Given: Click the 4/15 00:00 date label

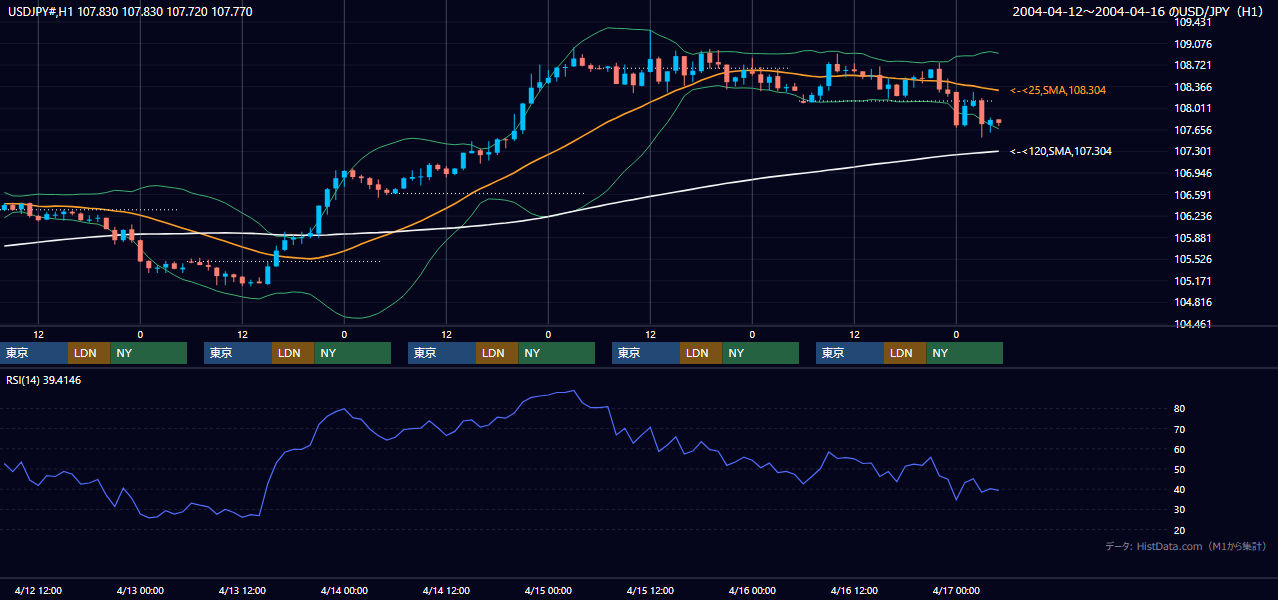Looking at the screenshot, I should tap(548, 590).
